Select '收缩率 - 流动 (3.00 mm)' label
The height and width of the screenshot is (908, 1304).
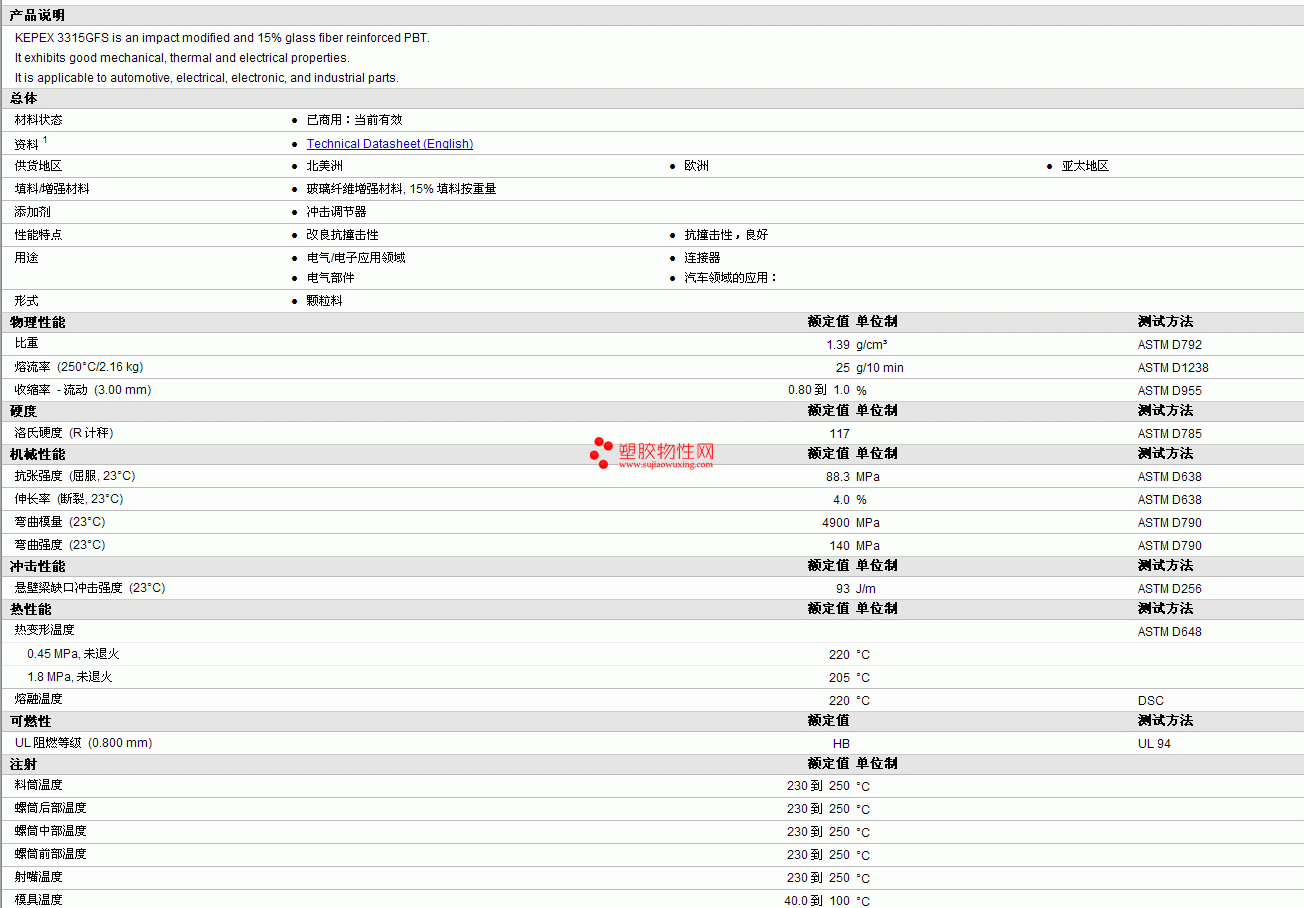(x=83, y=390)
